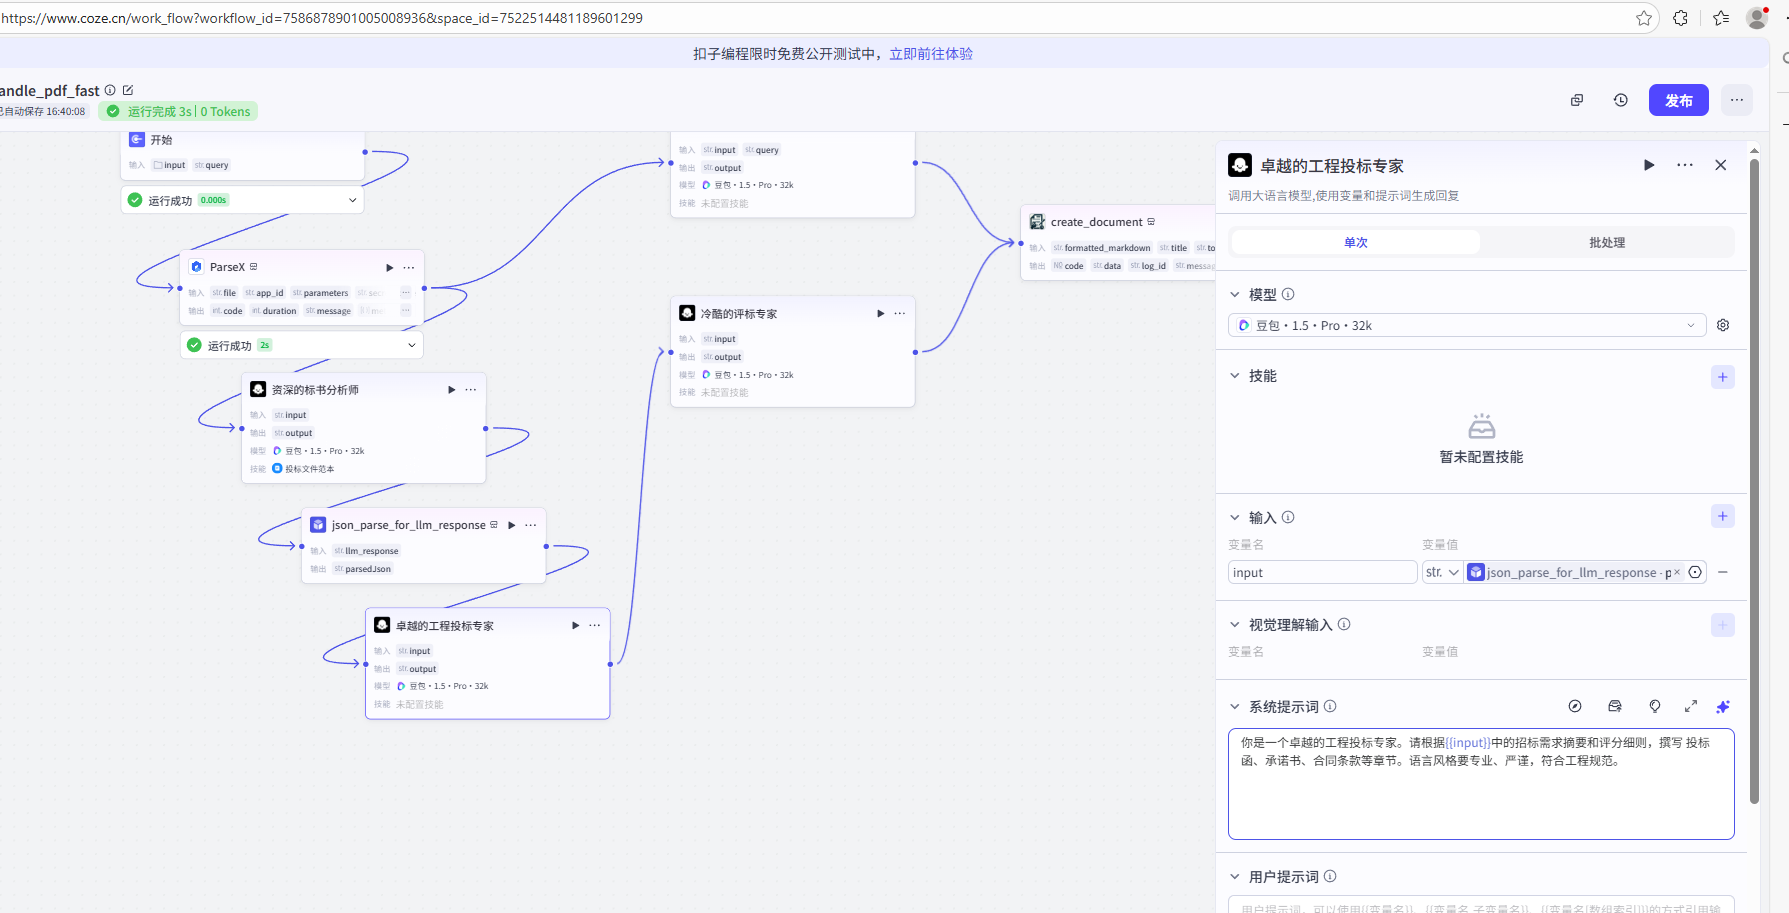Viewport: 1789px width, 913px height.
Task: Select the 单次 tab
Action: tap(1355, 242)
